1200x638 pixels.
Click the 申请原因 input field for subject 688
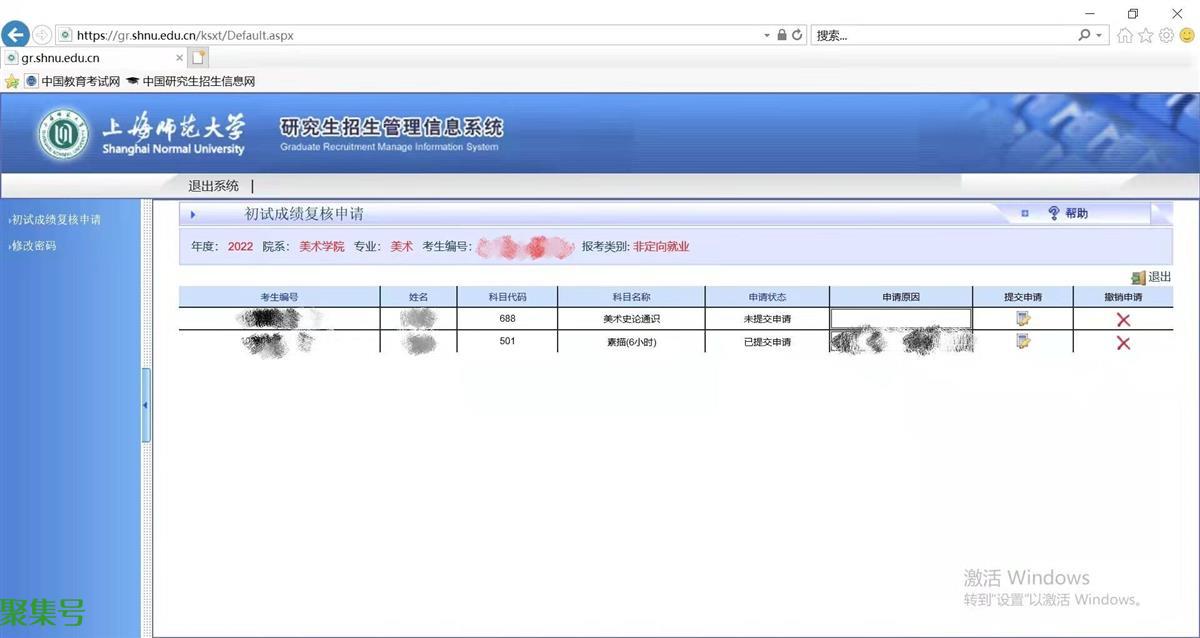[x=900, y=319]
